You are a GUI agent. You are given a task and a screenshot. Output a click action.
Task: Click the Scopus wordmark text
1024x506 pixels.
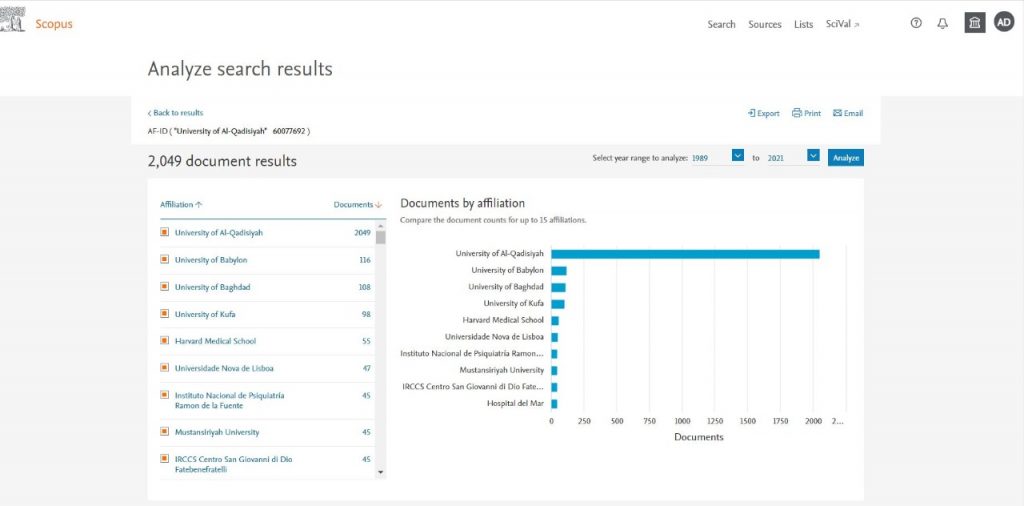point(54,24)
